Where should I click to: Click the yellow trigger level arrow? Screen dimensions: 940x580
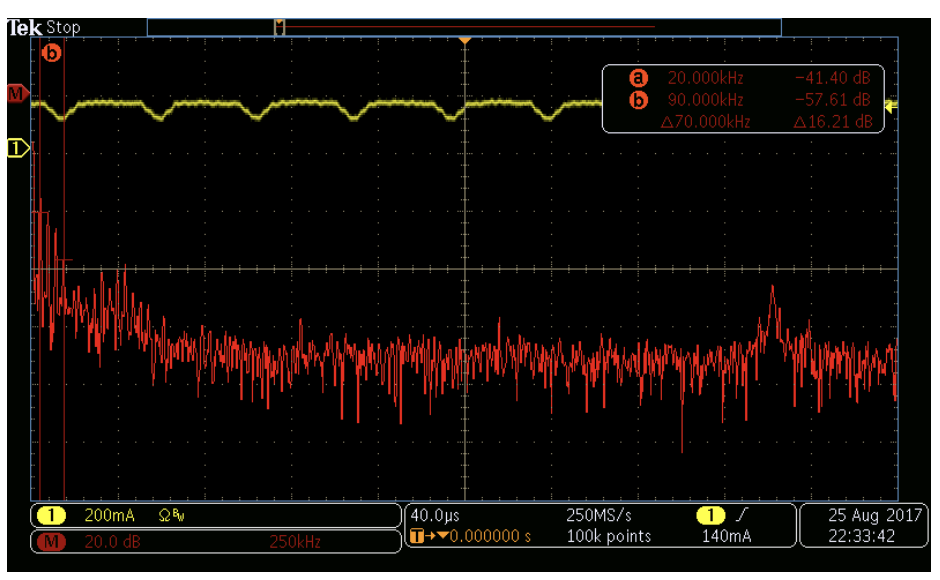point(891,106)
